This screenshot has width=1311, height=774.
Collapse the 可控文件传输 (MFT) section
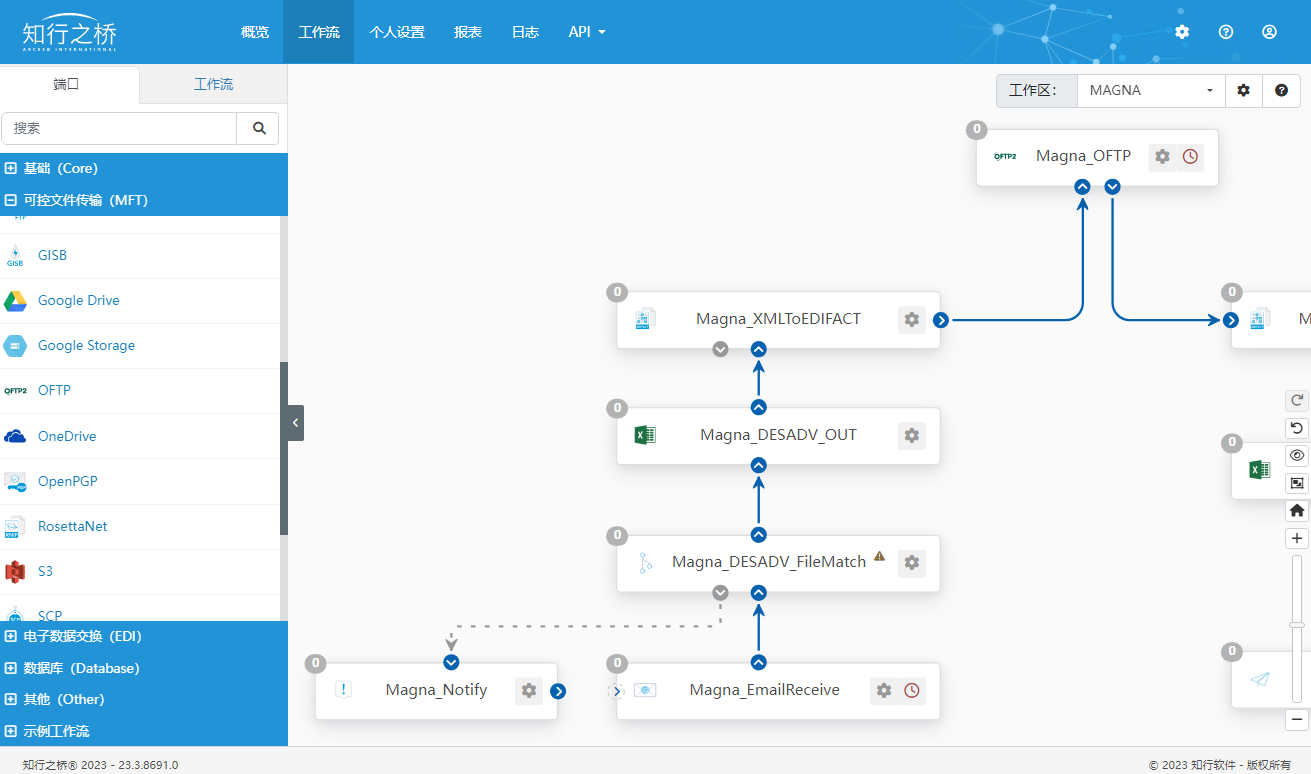(11, 200)
